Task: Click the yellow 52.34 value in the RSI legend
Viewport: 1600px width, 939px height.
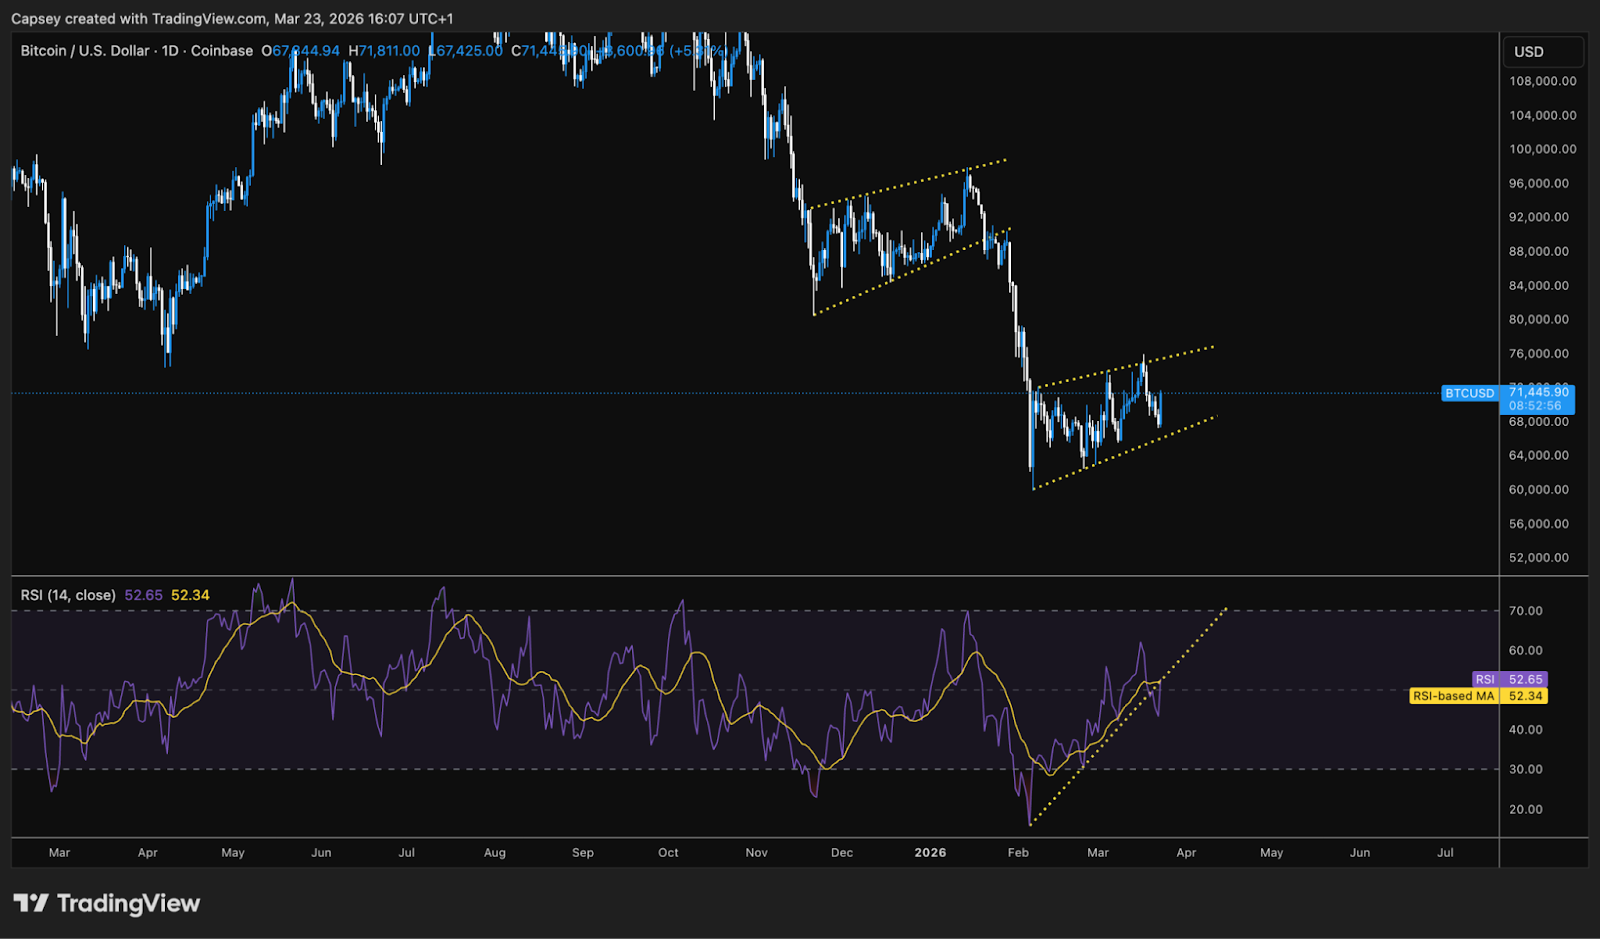Action: pyautogui.click(x=190, y=595)
